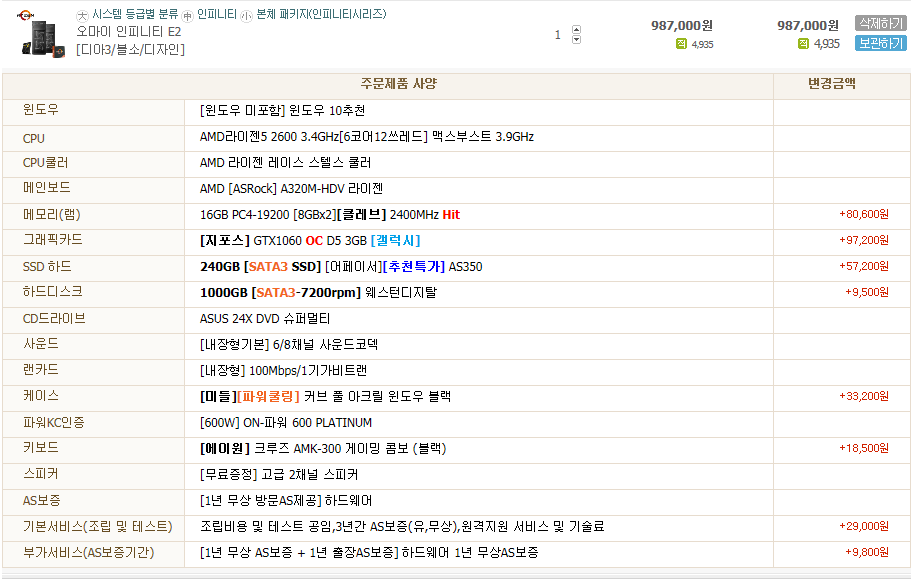Click the +33,200원 case price change
The height and width of the screenshot is (581, 913).
coord(864,396)
